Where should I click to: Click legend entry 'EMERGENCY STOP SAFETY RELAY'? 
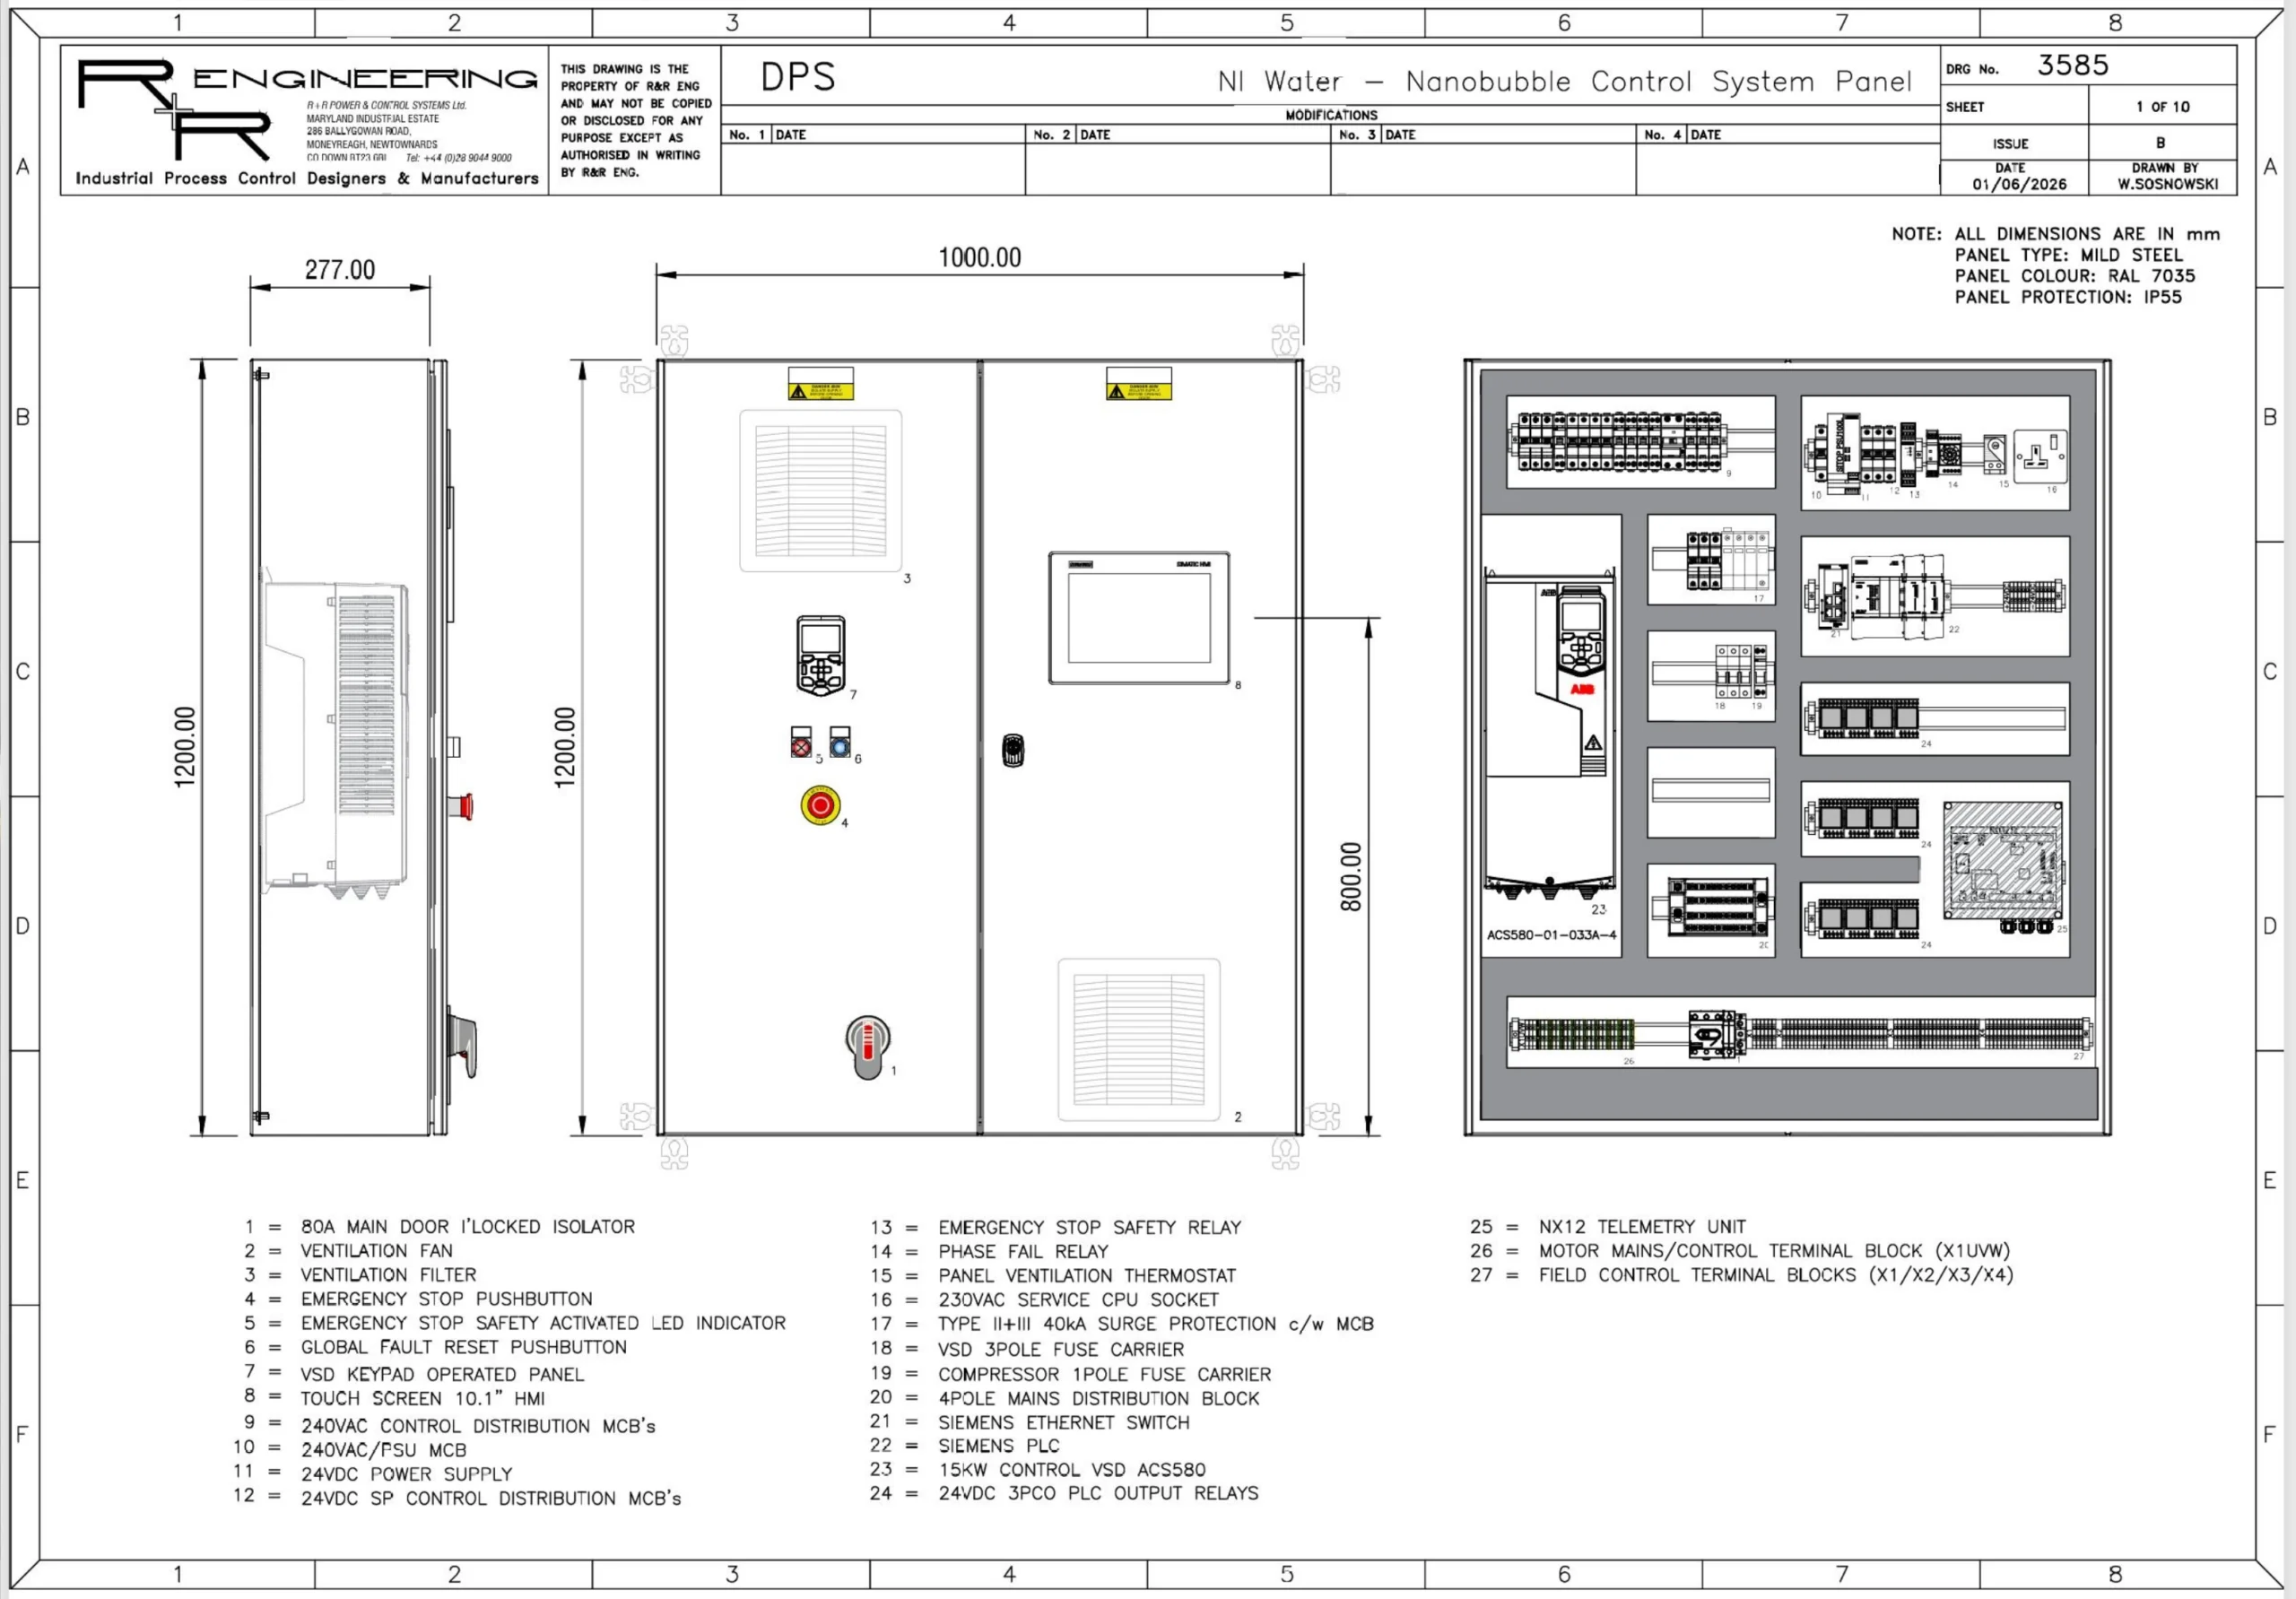point(1089,1227)
